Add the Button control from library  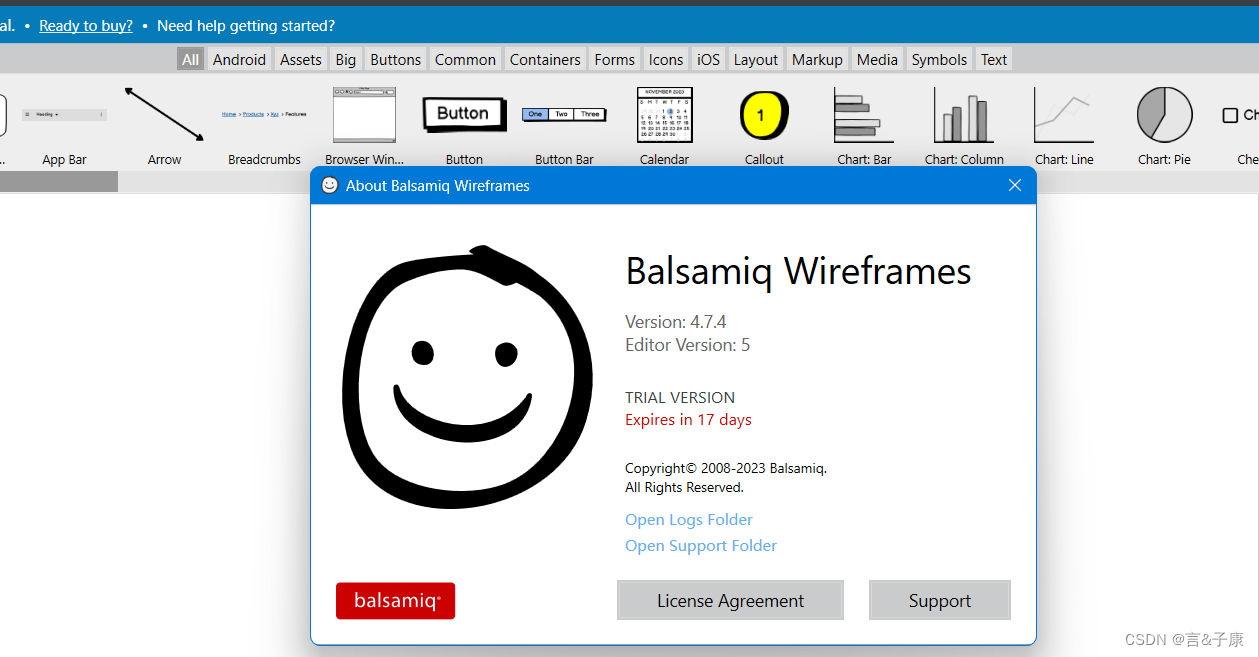(x=463, y=114)
